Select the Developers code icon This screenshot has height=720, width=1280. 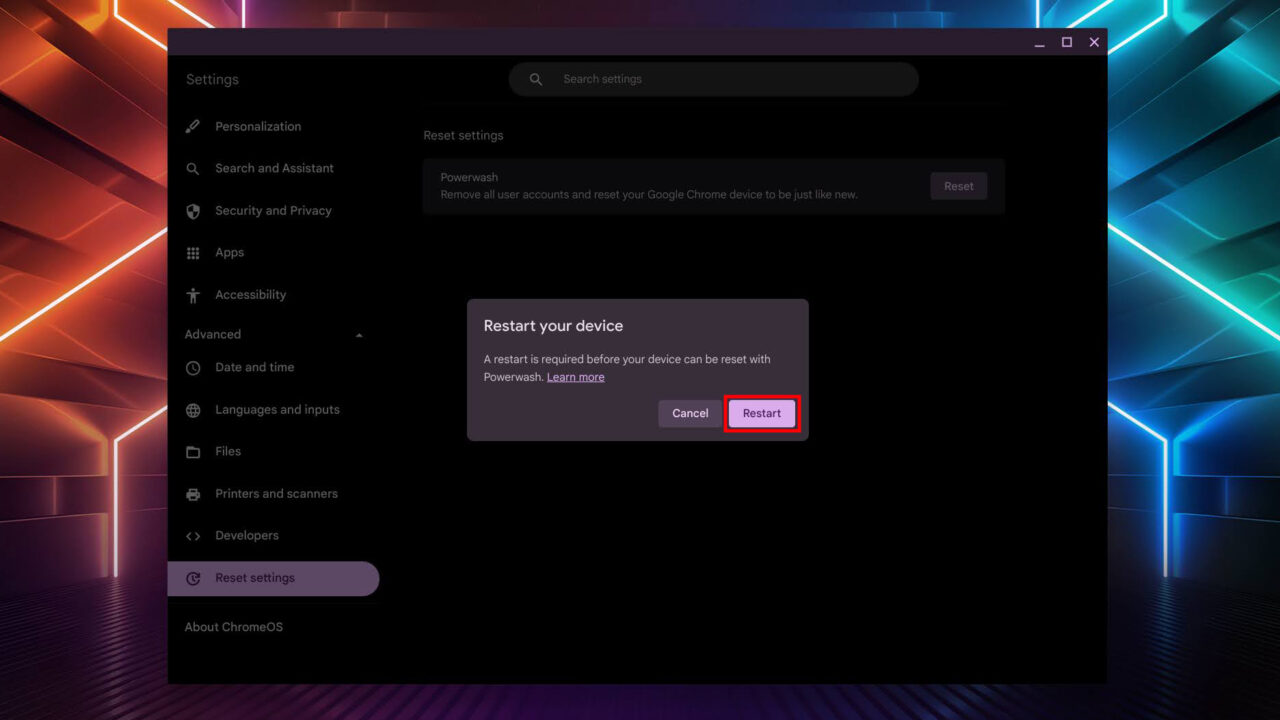tap(193, 535)
